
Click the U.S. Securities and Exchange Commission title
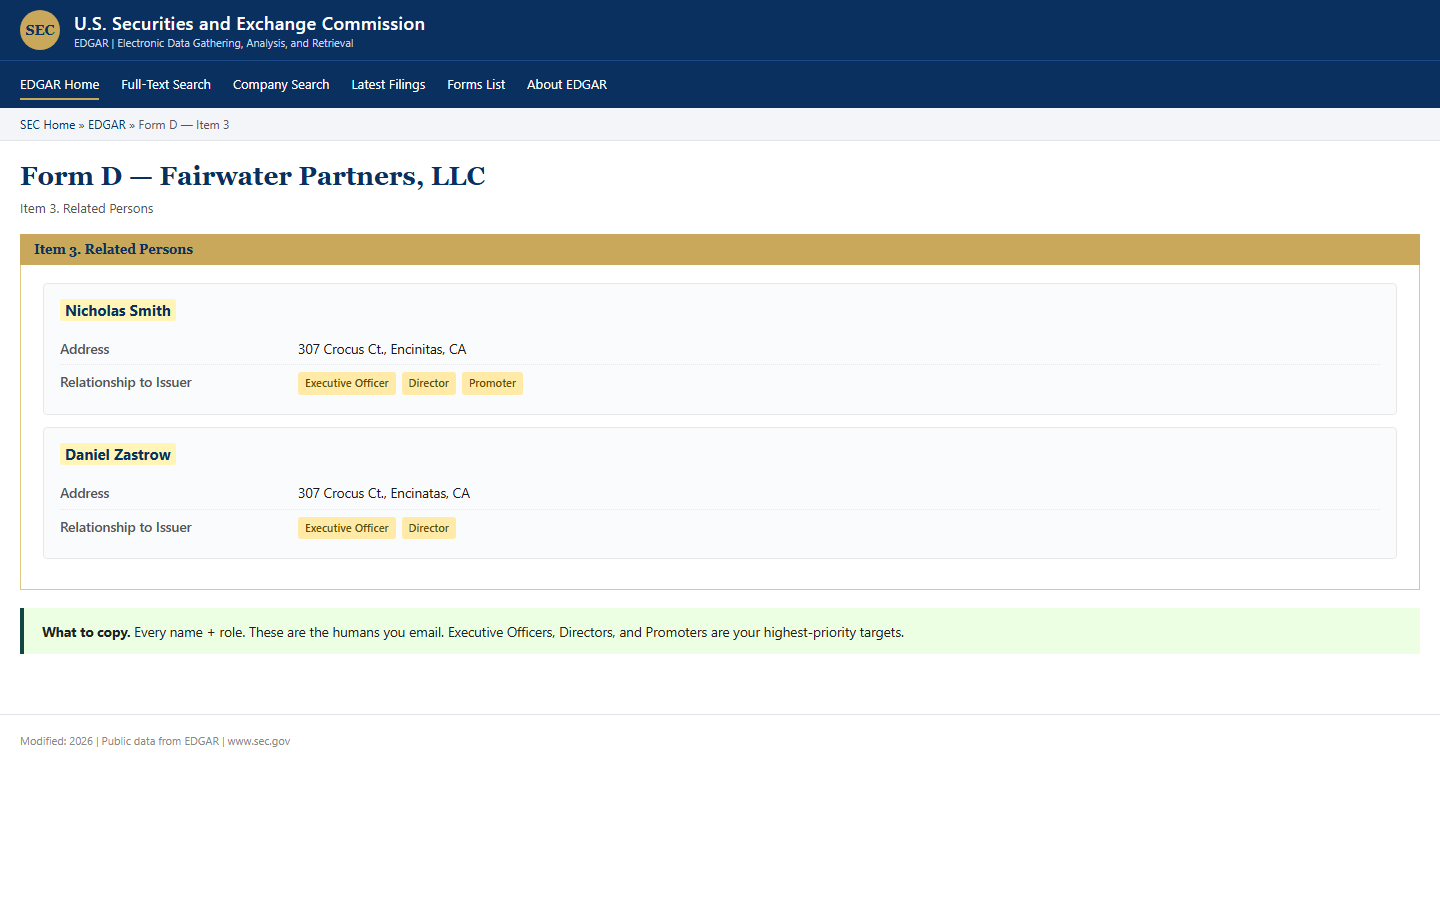point(249,24)
